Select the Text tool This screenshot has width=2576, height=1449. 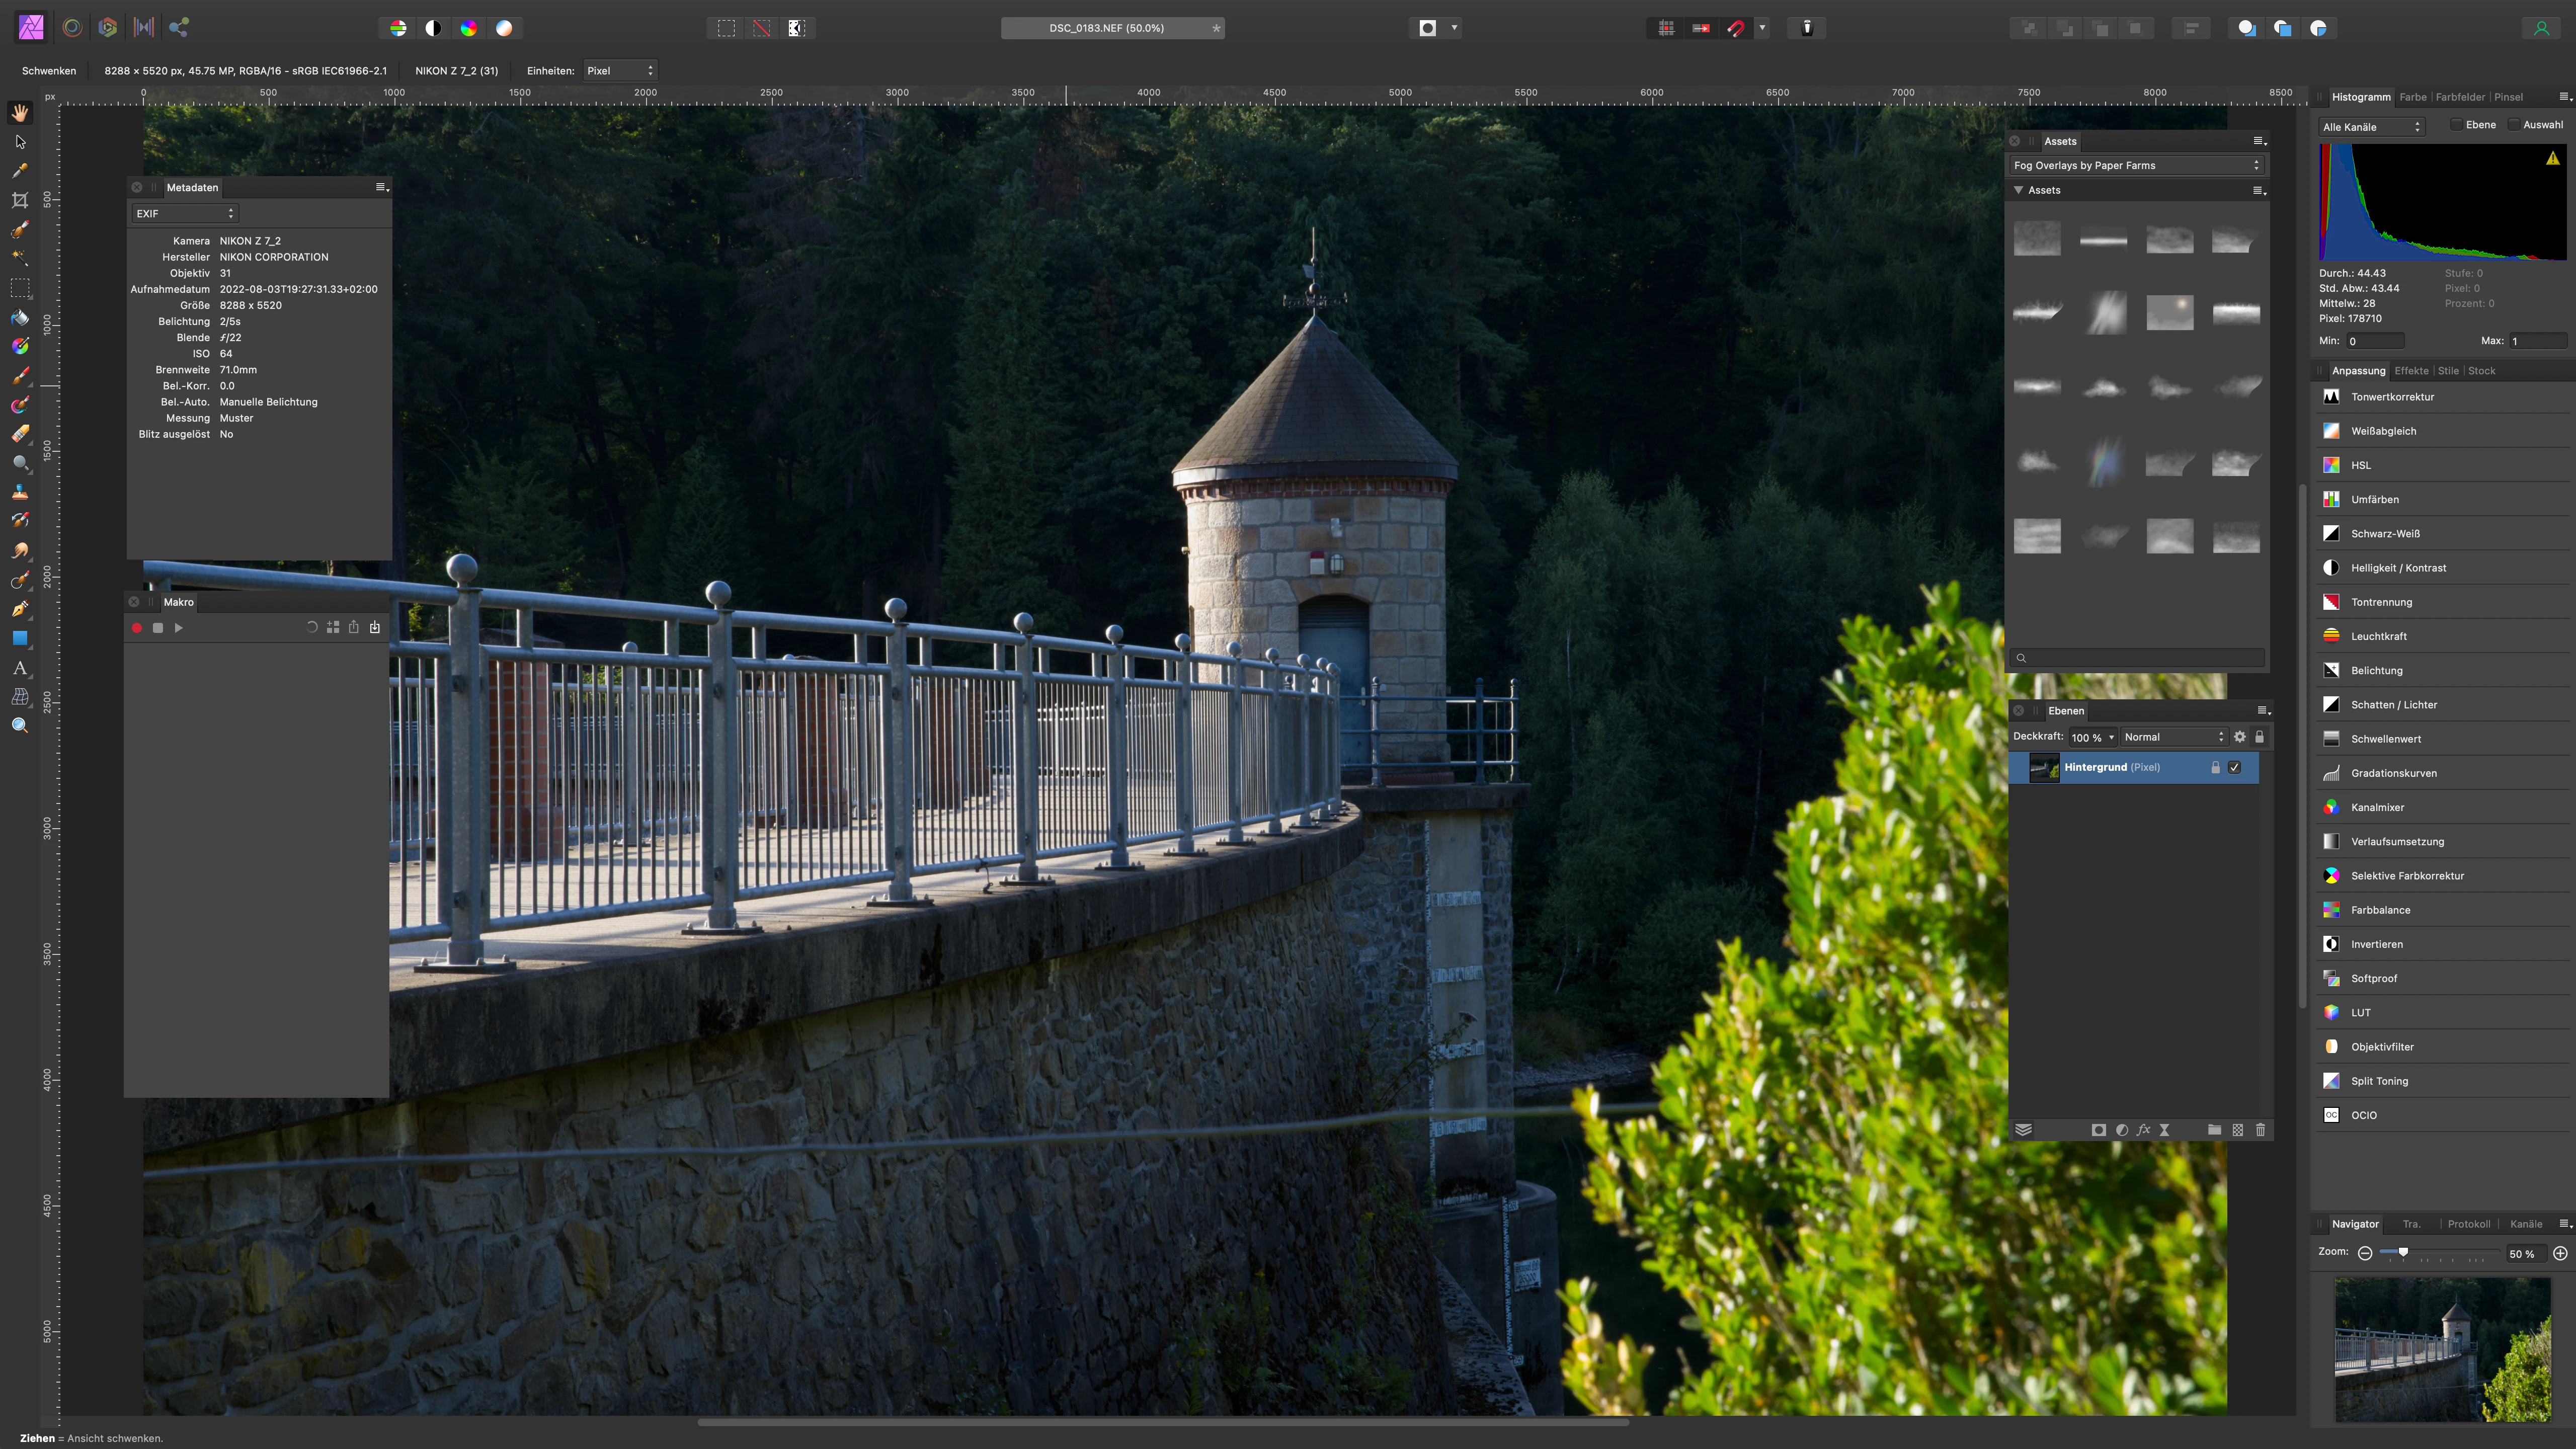tap(20, 668)
